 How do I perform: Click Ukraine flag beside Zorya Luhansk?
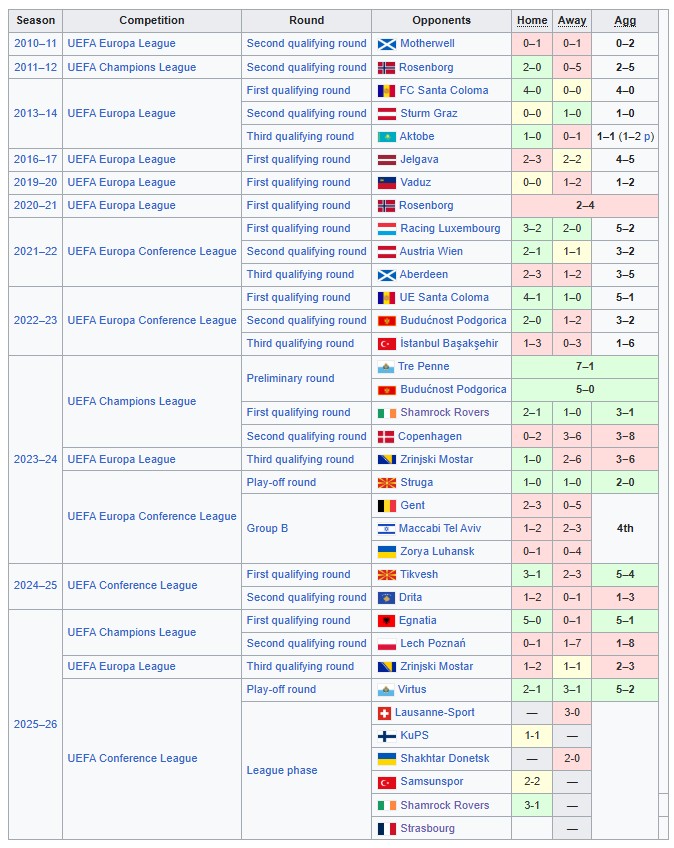[387, 552]
